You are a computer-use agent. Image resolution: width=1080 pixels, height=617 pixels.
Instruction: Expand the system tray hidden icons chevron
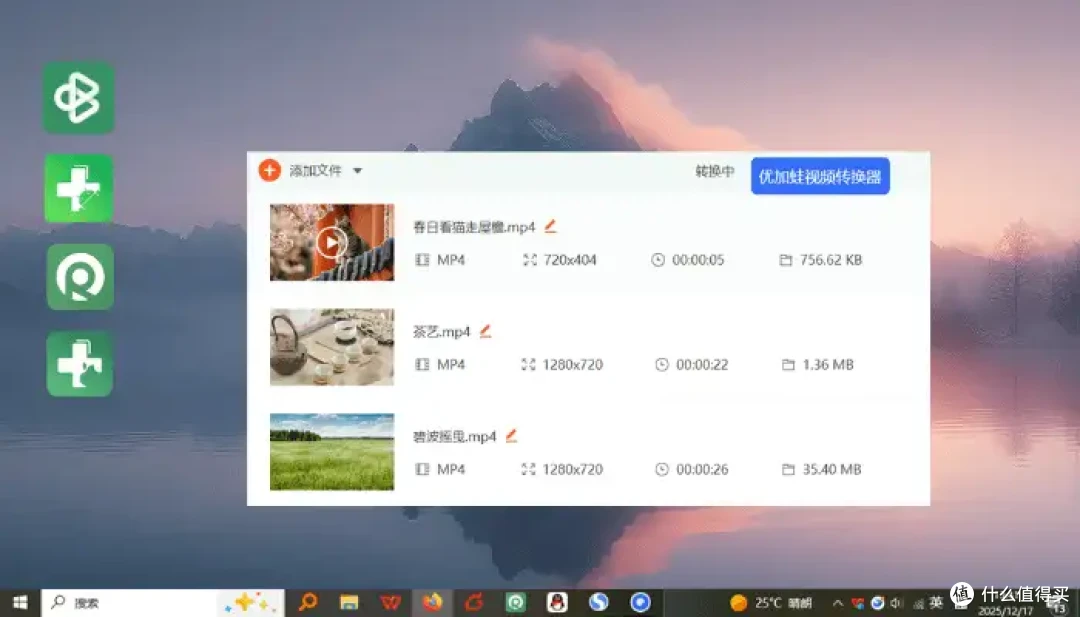[x=838, y=603]
